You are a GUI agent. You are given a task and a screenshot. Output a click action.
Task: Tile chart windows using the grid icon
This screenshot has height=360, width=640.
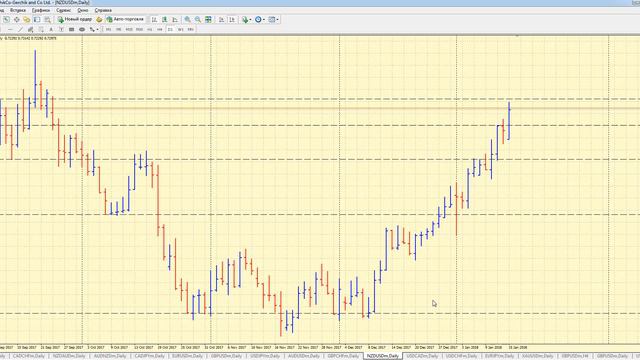tap(208, 19)
